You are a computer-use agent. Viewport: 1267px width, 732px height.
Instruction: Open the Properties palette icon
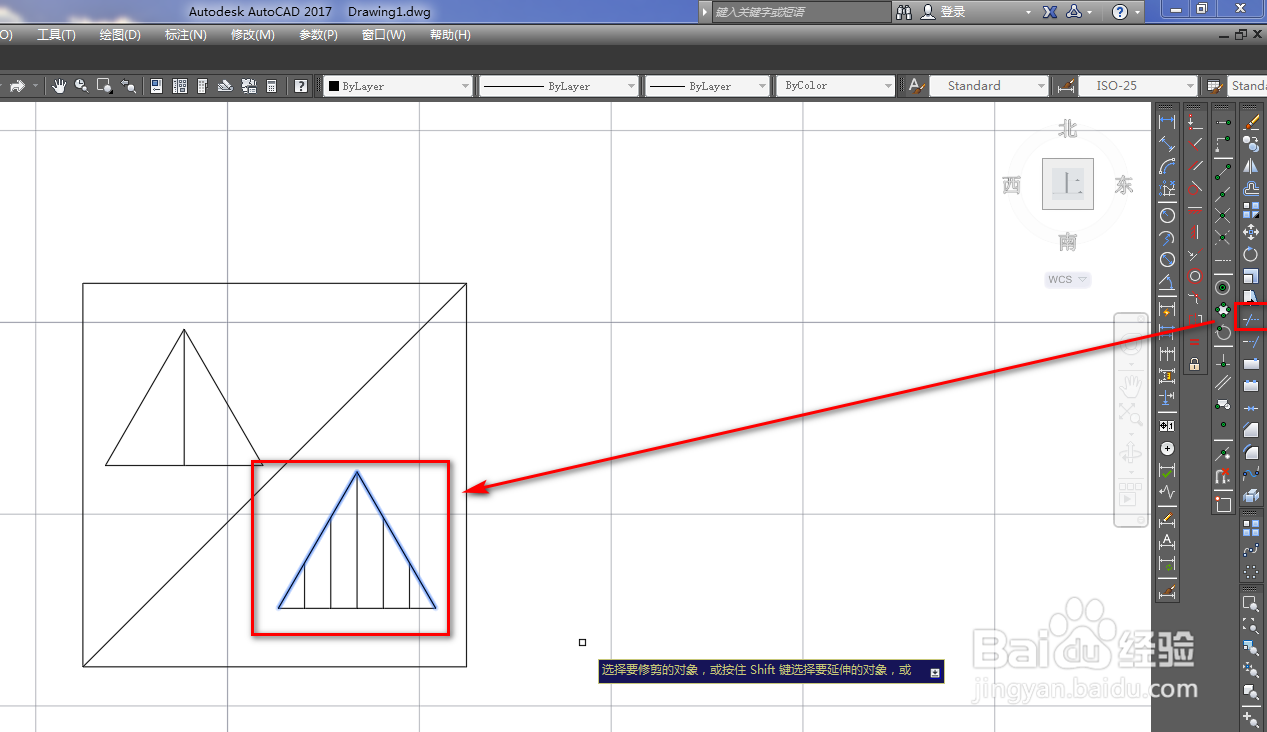tap(157, 86)
